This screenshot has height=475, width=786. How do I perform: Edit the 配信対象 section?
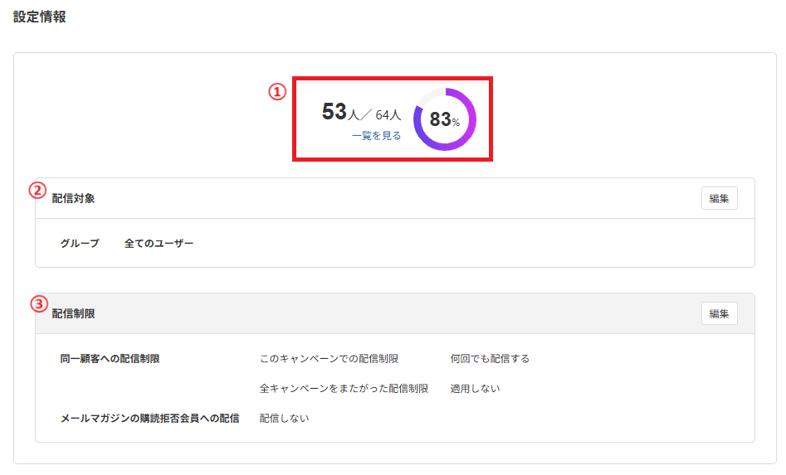(719, 198)
